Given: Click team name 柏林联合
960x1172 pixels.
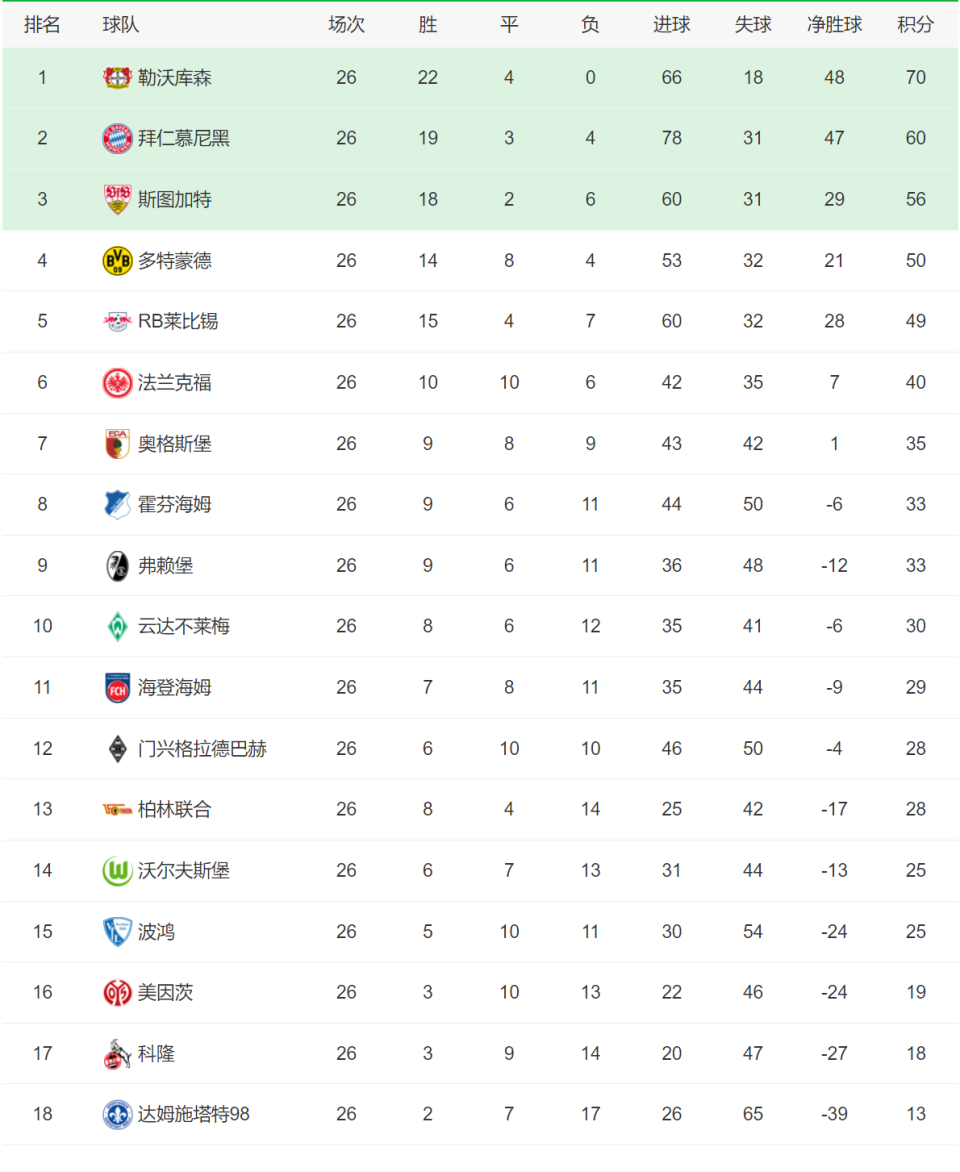Looking at the screenshot, I should tap(175, 809).
